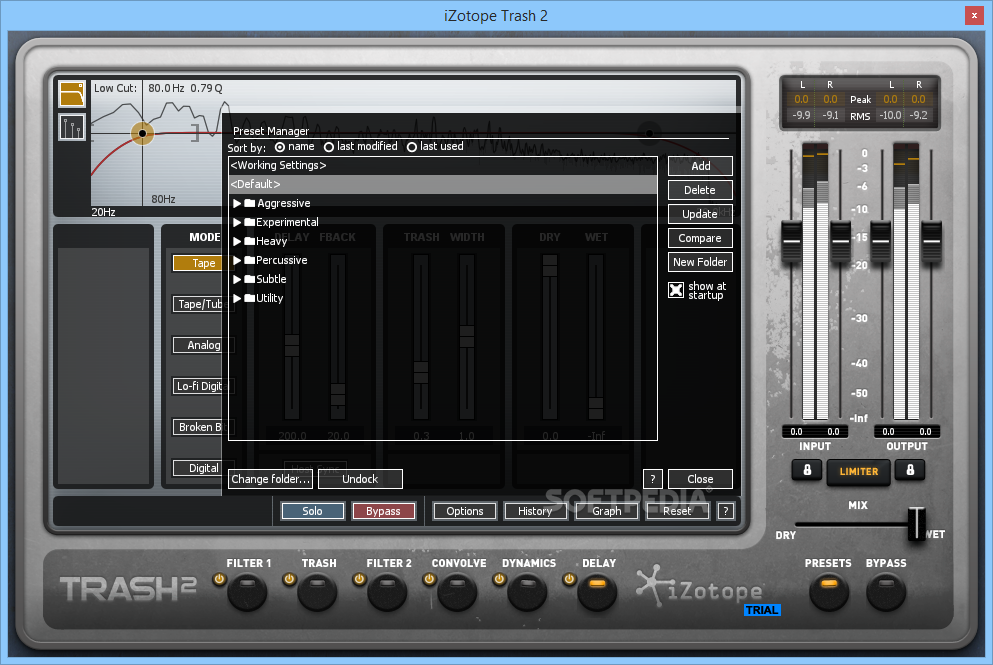The image size is (993, 665).
Task: Click the input link lock icon
Action: coord(807,470)
